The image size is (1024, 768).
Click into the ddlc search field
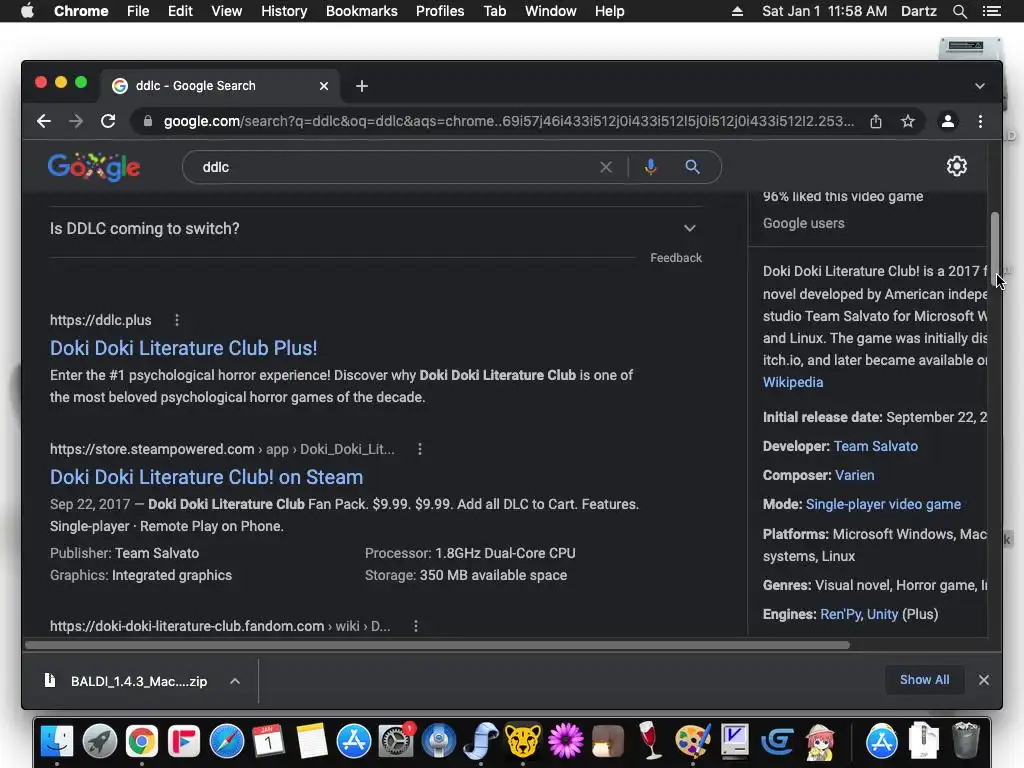pos(392,167)
